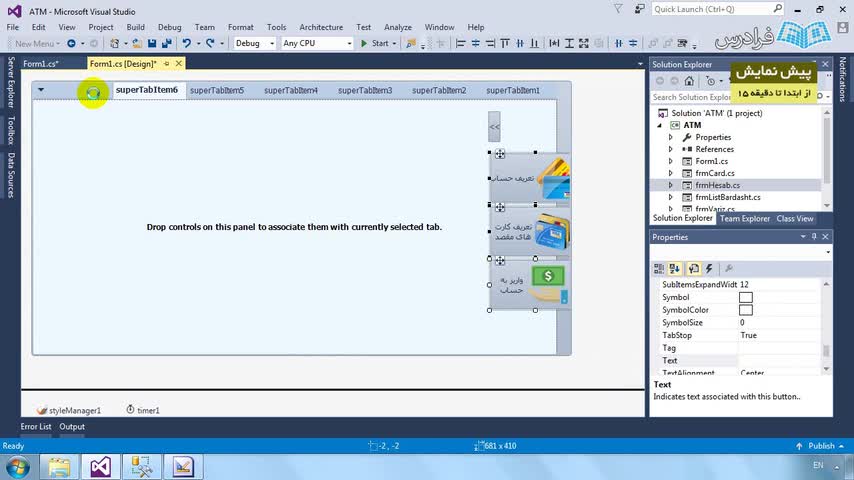Click the Undo arrow icon
Screen dimensions: 854x480
click(x=186, y=43)
